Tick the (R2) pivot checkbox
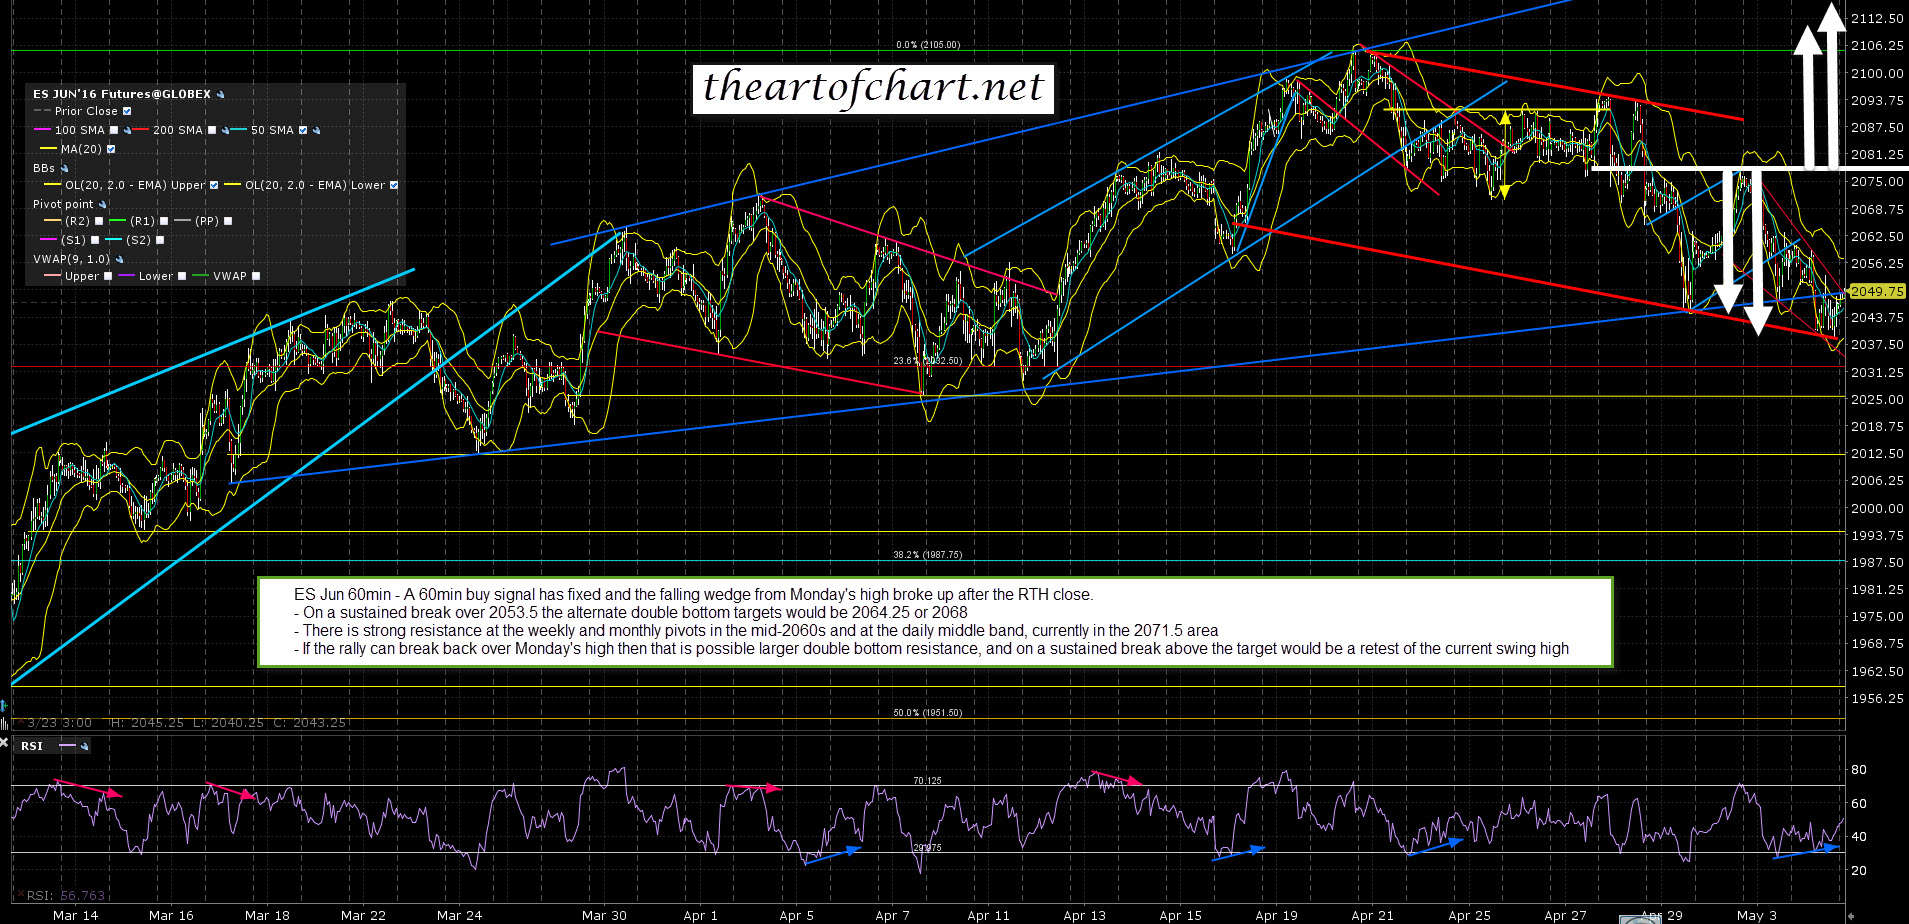 pos(99,221)
